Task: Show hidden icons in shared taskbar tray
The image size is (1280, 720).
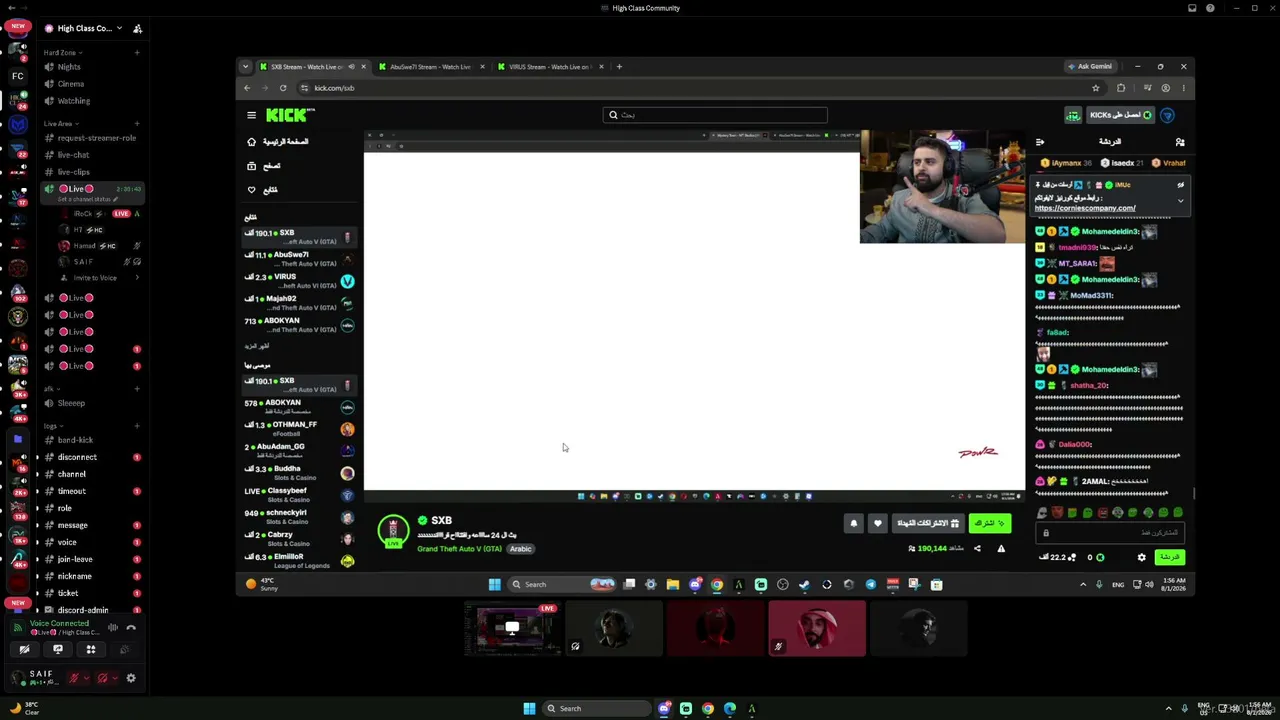Action: pyautogui.click(x=1083, y=584)
